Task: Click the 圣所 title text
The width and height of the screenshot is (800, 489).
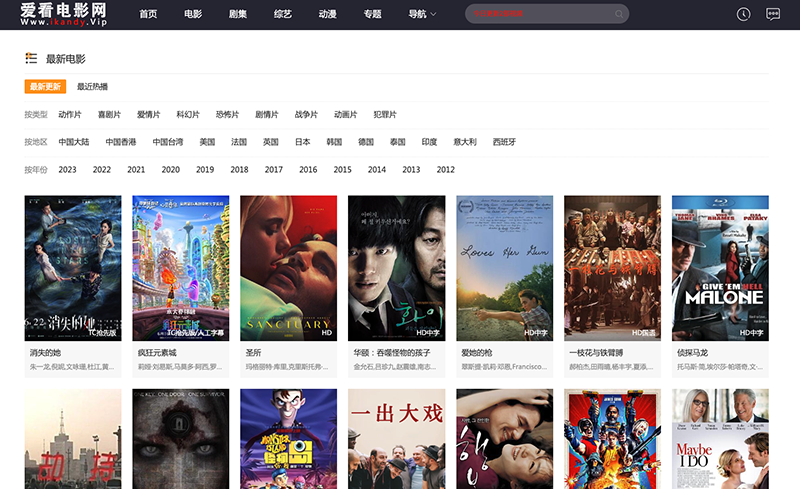Action: coord(254,353)
